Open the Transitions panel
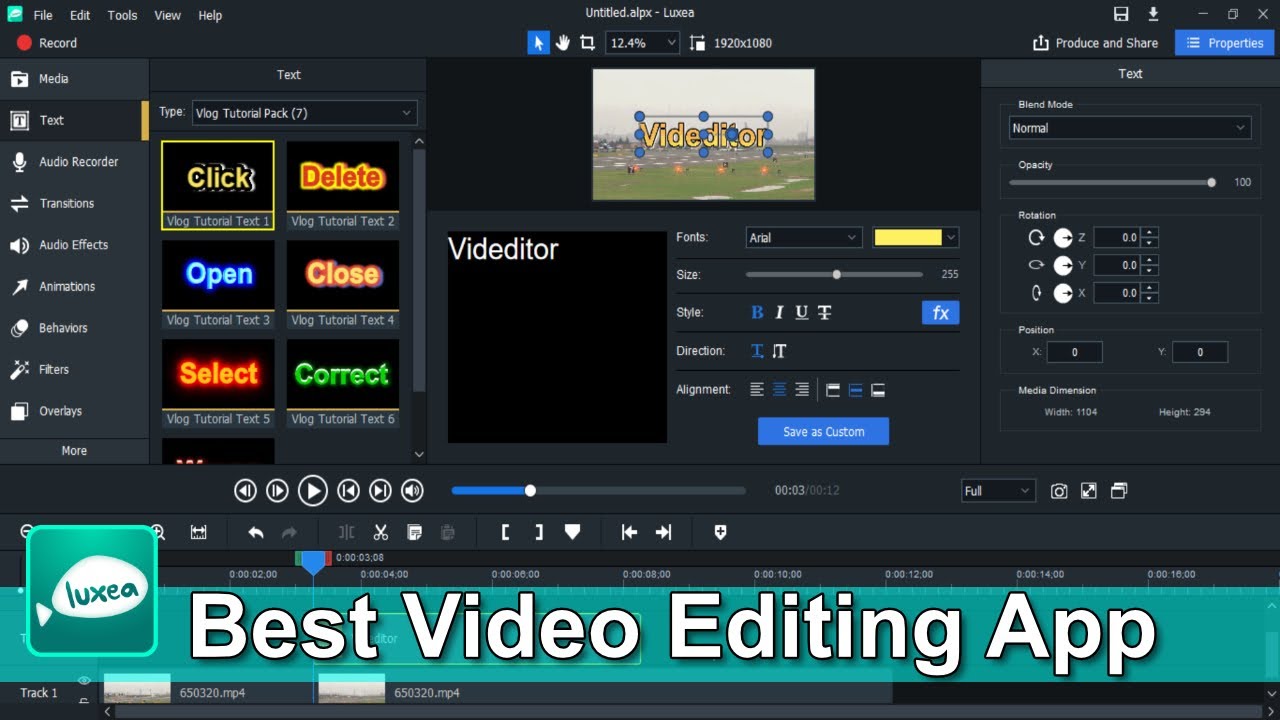 tap(74, 203)
